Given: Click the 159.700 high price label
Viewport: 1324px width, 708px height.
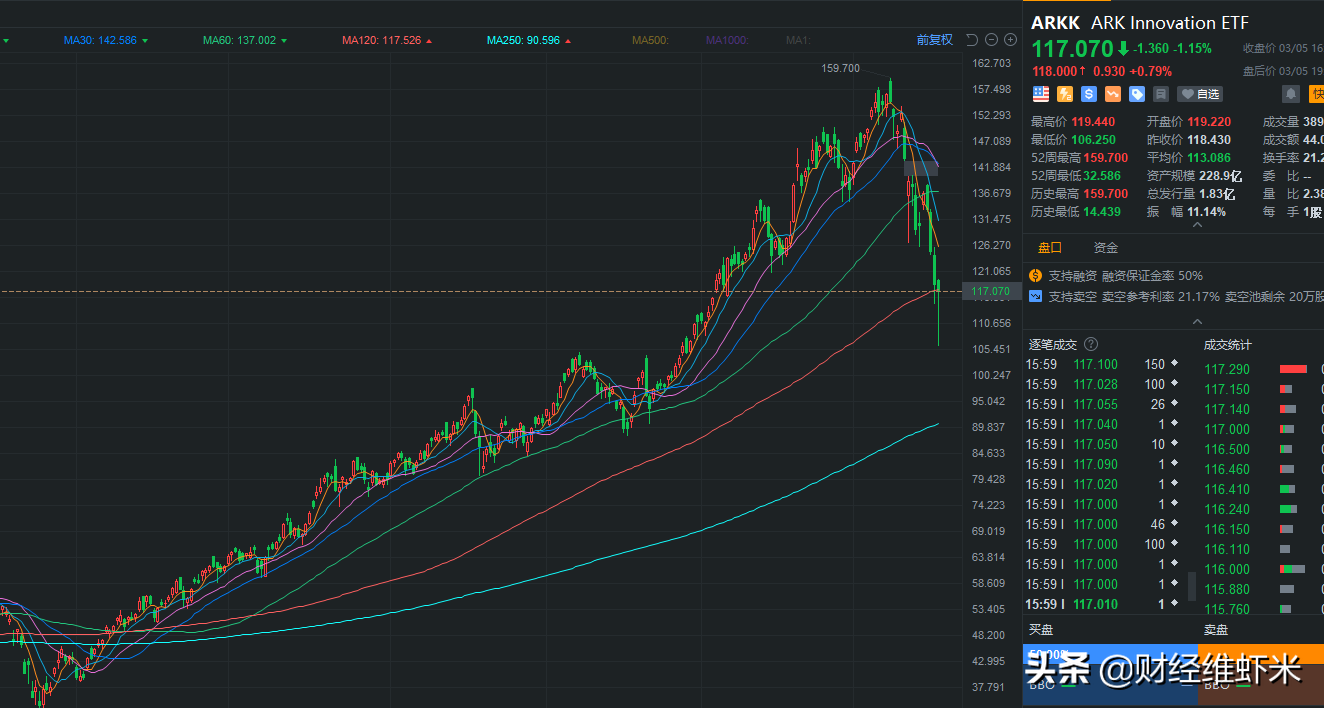Looking at the screenshot, I should [x=840, y=68].
